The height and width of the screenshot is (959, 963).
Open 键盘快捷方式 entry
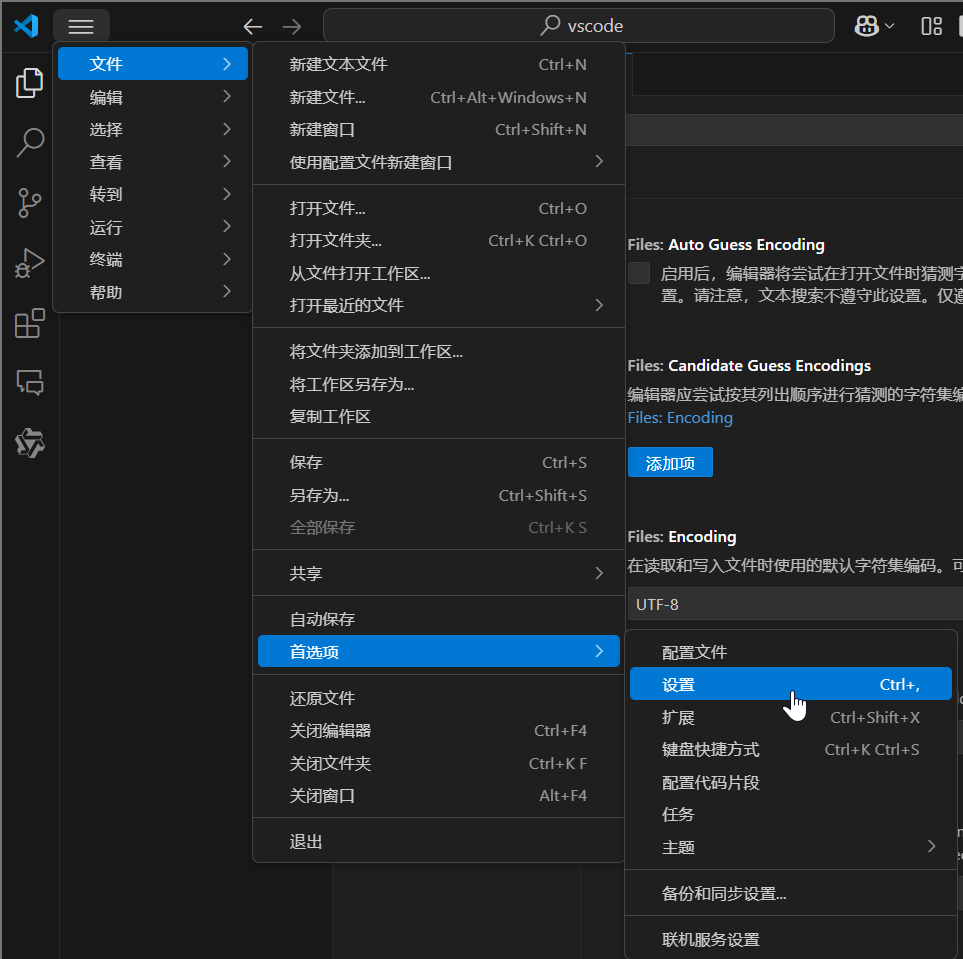coord(790,750)
